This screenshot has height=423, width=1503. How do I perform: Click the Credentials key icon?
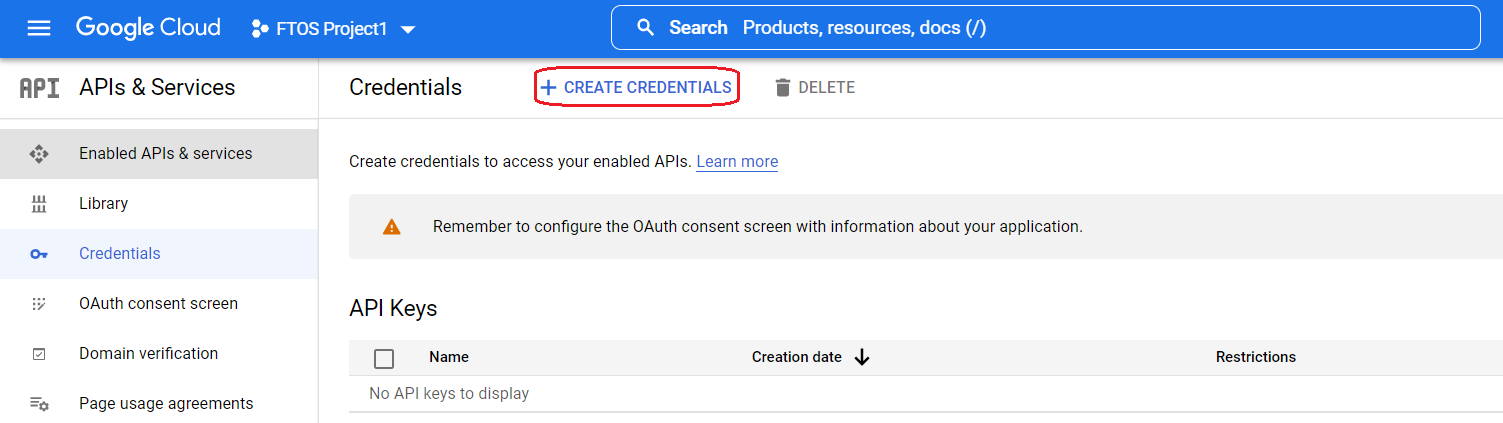click(x=39, y=254)
